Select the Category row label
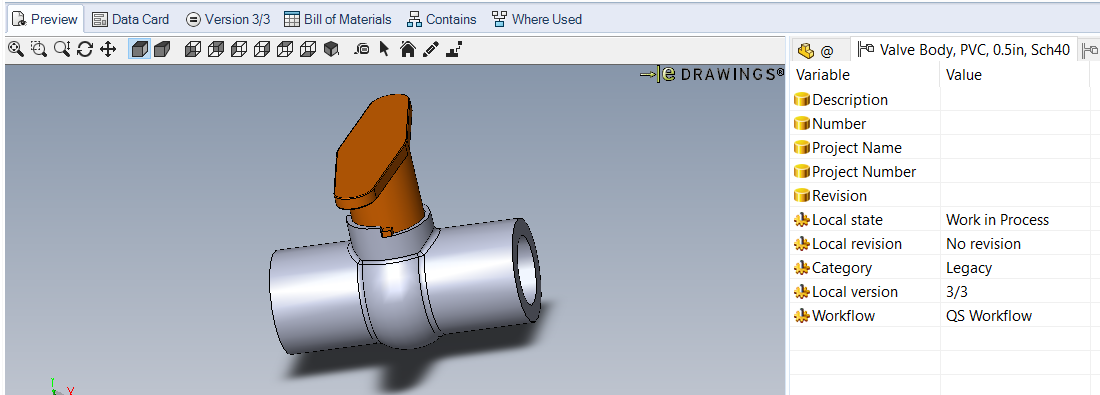1100x395 pixels. tap(842, 267)
